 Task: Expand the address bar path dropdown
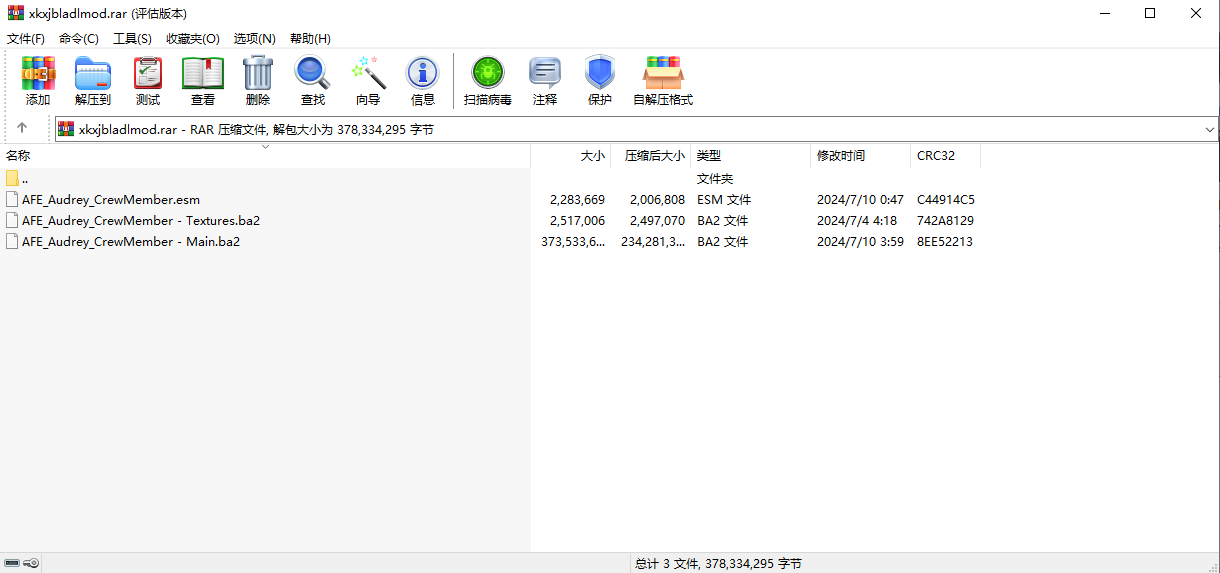click(1210, 129)
